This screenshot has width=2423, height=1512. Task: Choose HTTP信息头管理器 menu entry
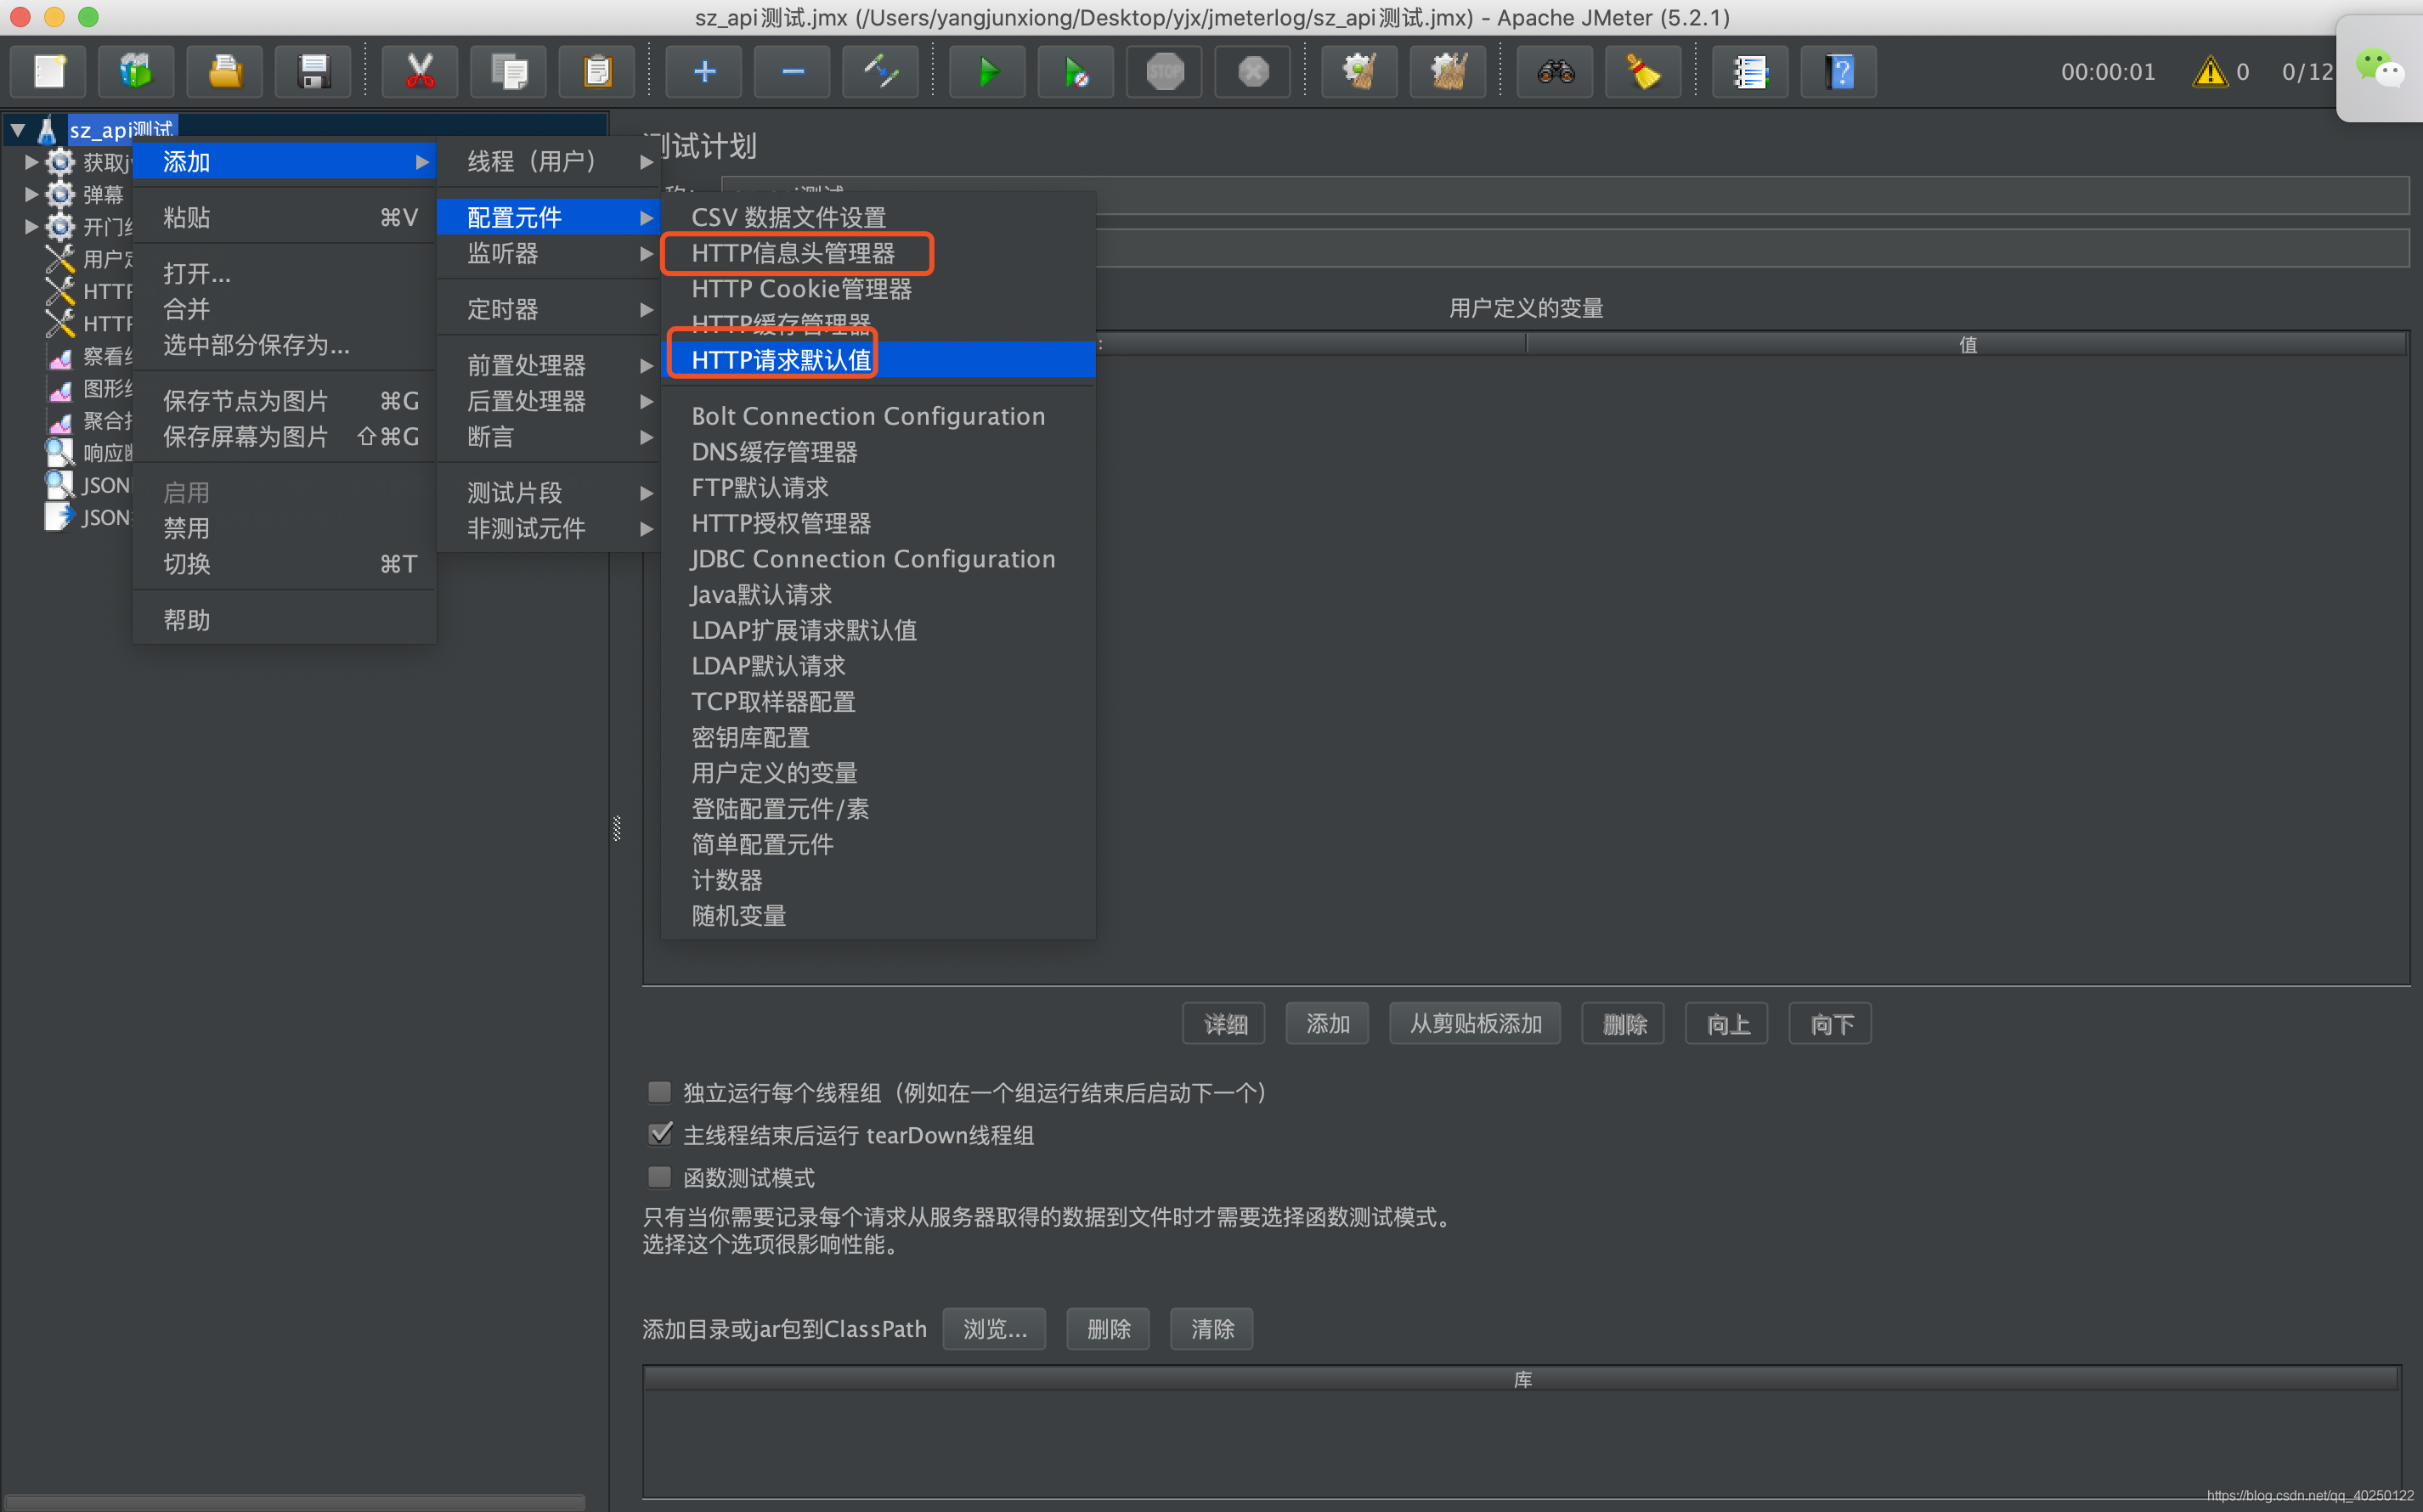[x=793, y=254]
